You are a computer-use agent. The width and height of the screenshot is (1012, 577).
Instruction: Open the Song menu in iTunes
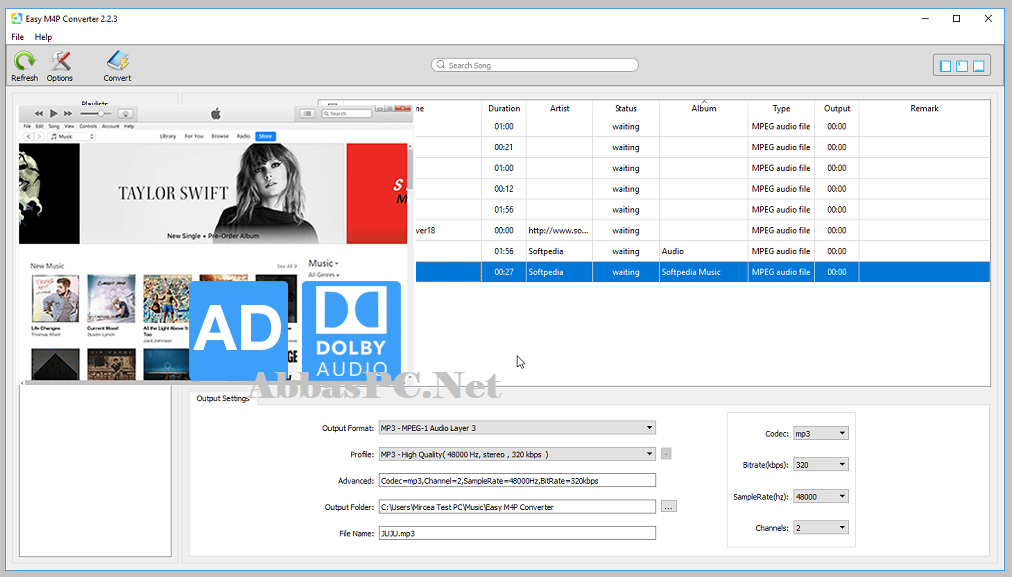tap(54, 127)
